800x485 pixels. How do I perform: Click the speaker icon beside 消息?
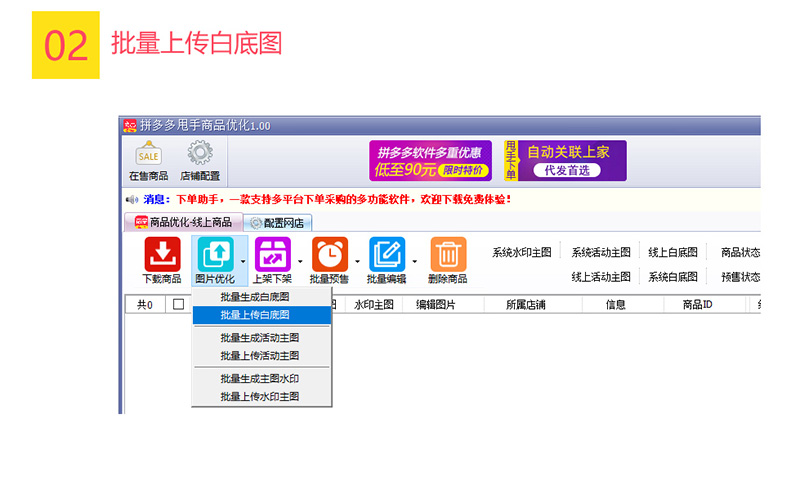[x=132, y=199]
